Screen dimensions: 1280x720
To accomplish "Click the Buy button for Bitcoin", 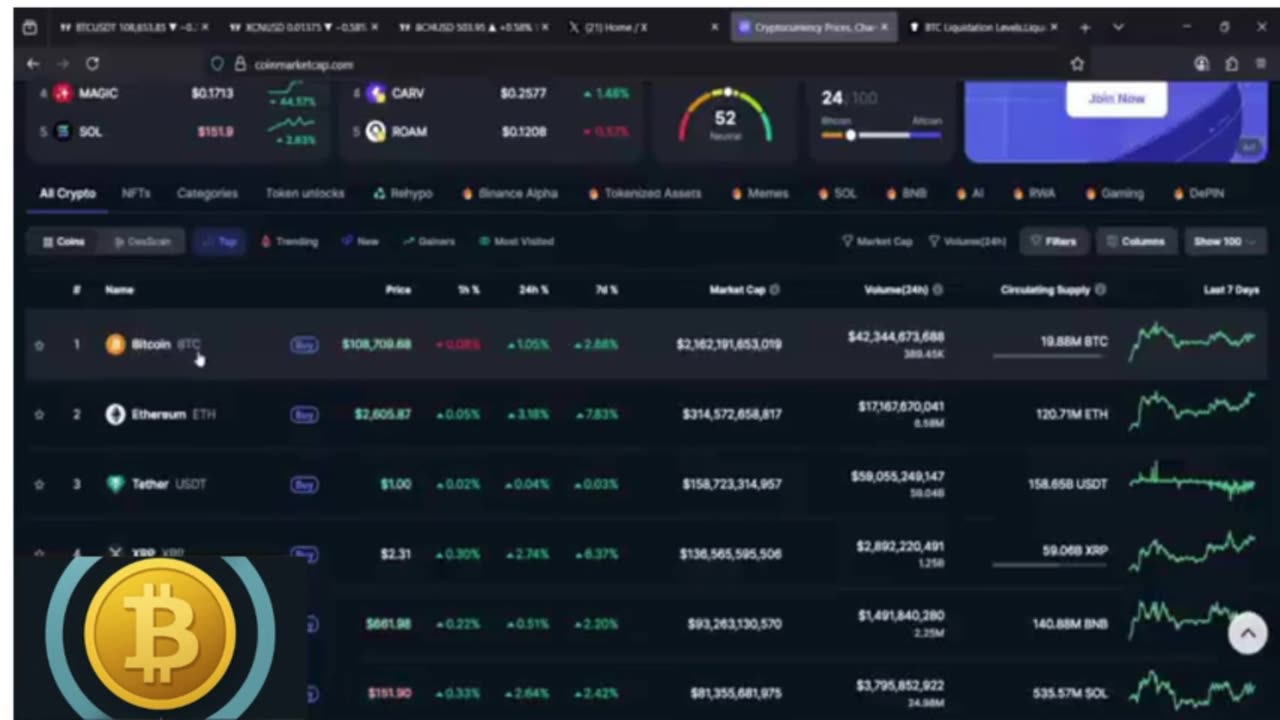I will (304, 345).
